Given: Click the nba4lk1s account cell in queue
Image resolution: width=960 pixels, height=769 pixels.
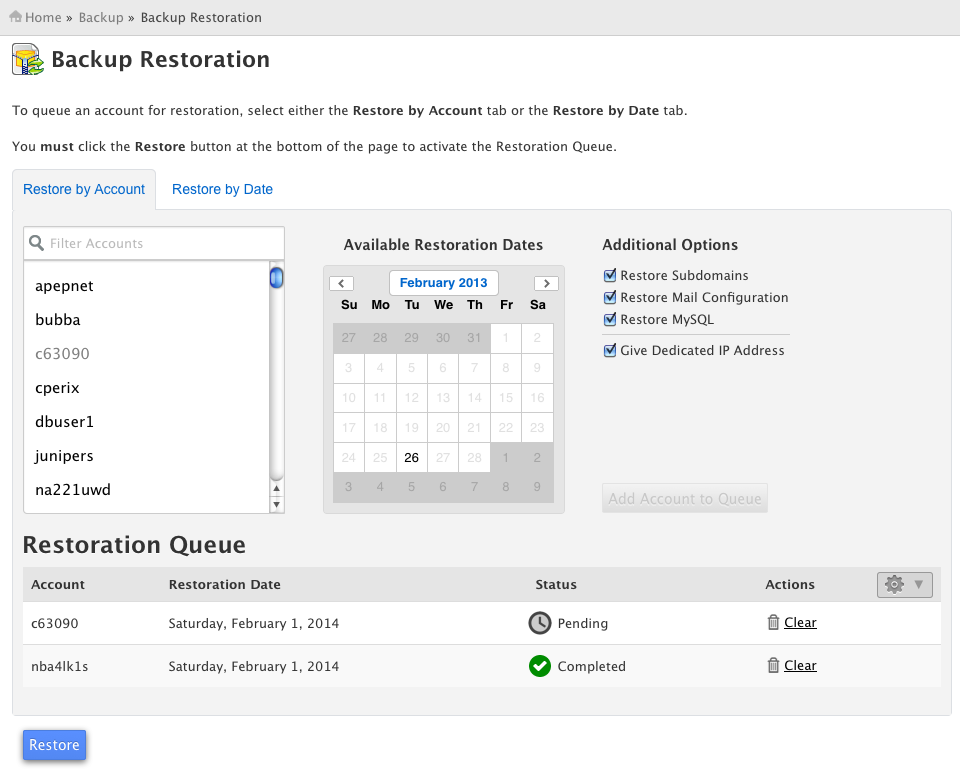Looking at the screenshot, I should (59, 666).
